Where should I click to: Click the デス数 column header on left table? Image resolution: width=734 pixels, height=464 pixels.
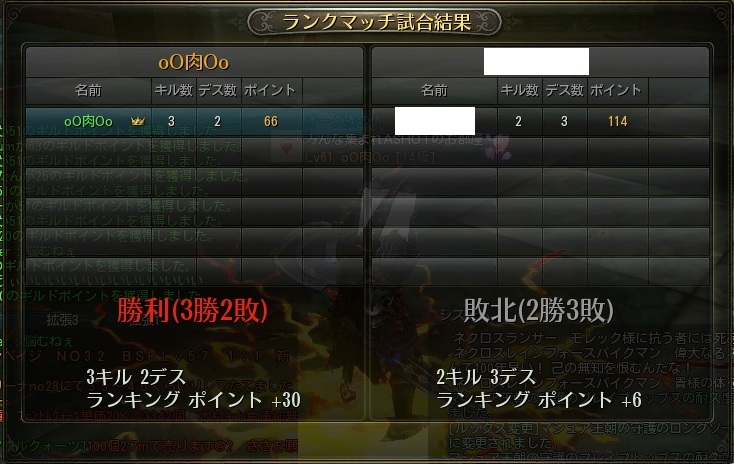pyautogui.click(x=218, y=90)
